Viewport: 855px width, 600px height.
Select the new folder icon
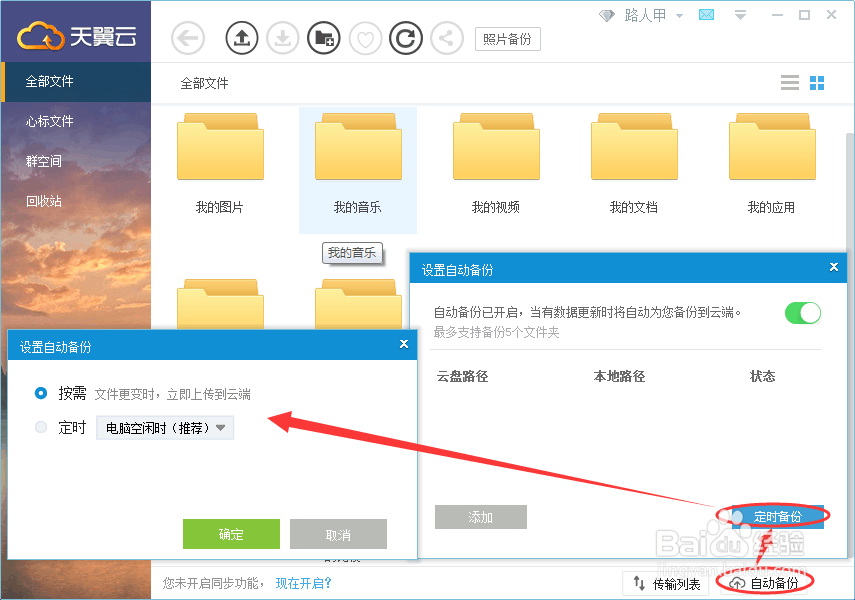pyautogui.click(x=324, y=38)
